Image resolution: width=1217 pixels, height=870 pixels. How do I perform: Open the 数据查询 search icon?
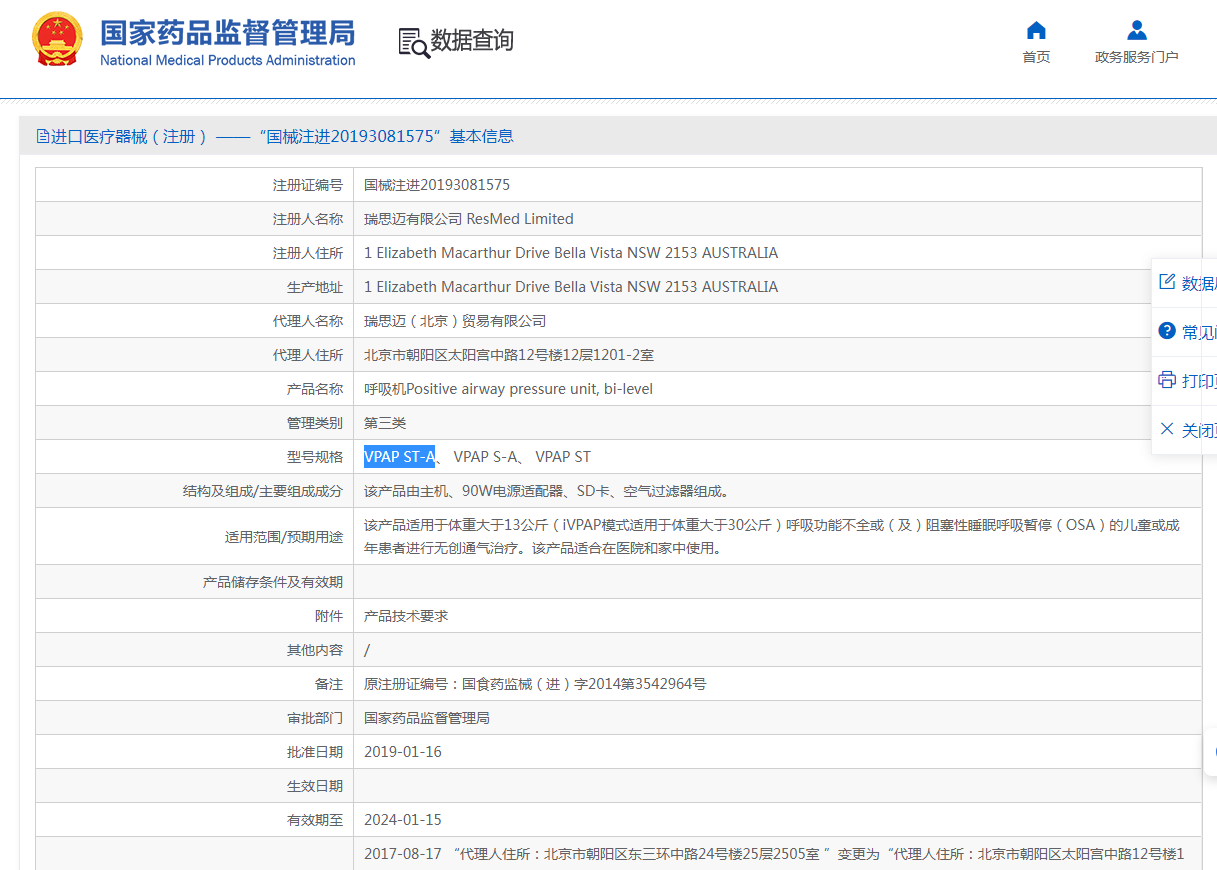click(x=413, y=42)
